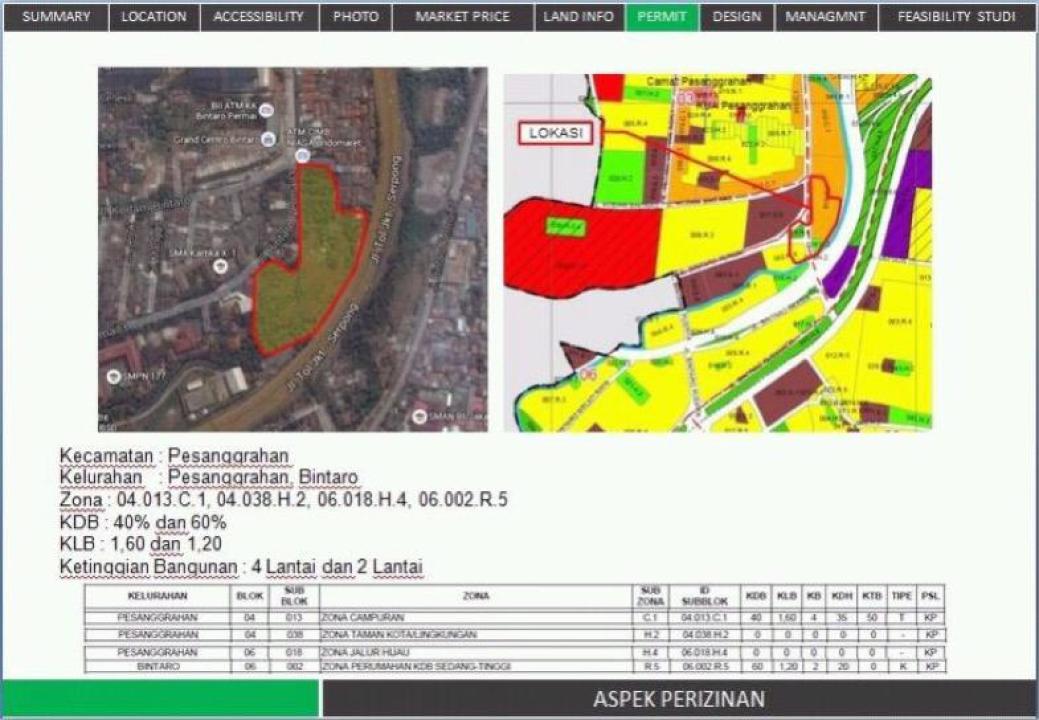
Task: Click the SMAN school marker at bottom right
Action: 420,415
